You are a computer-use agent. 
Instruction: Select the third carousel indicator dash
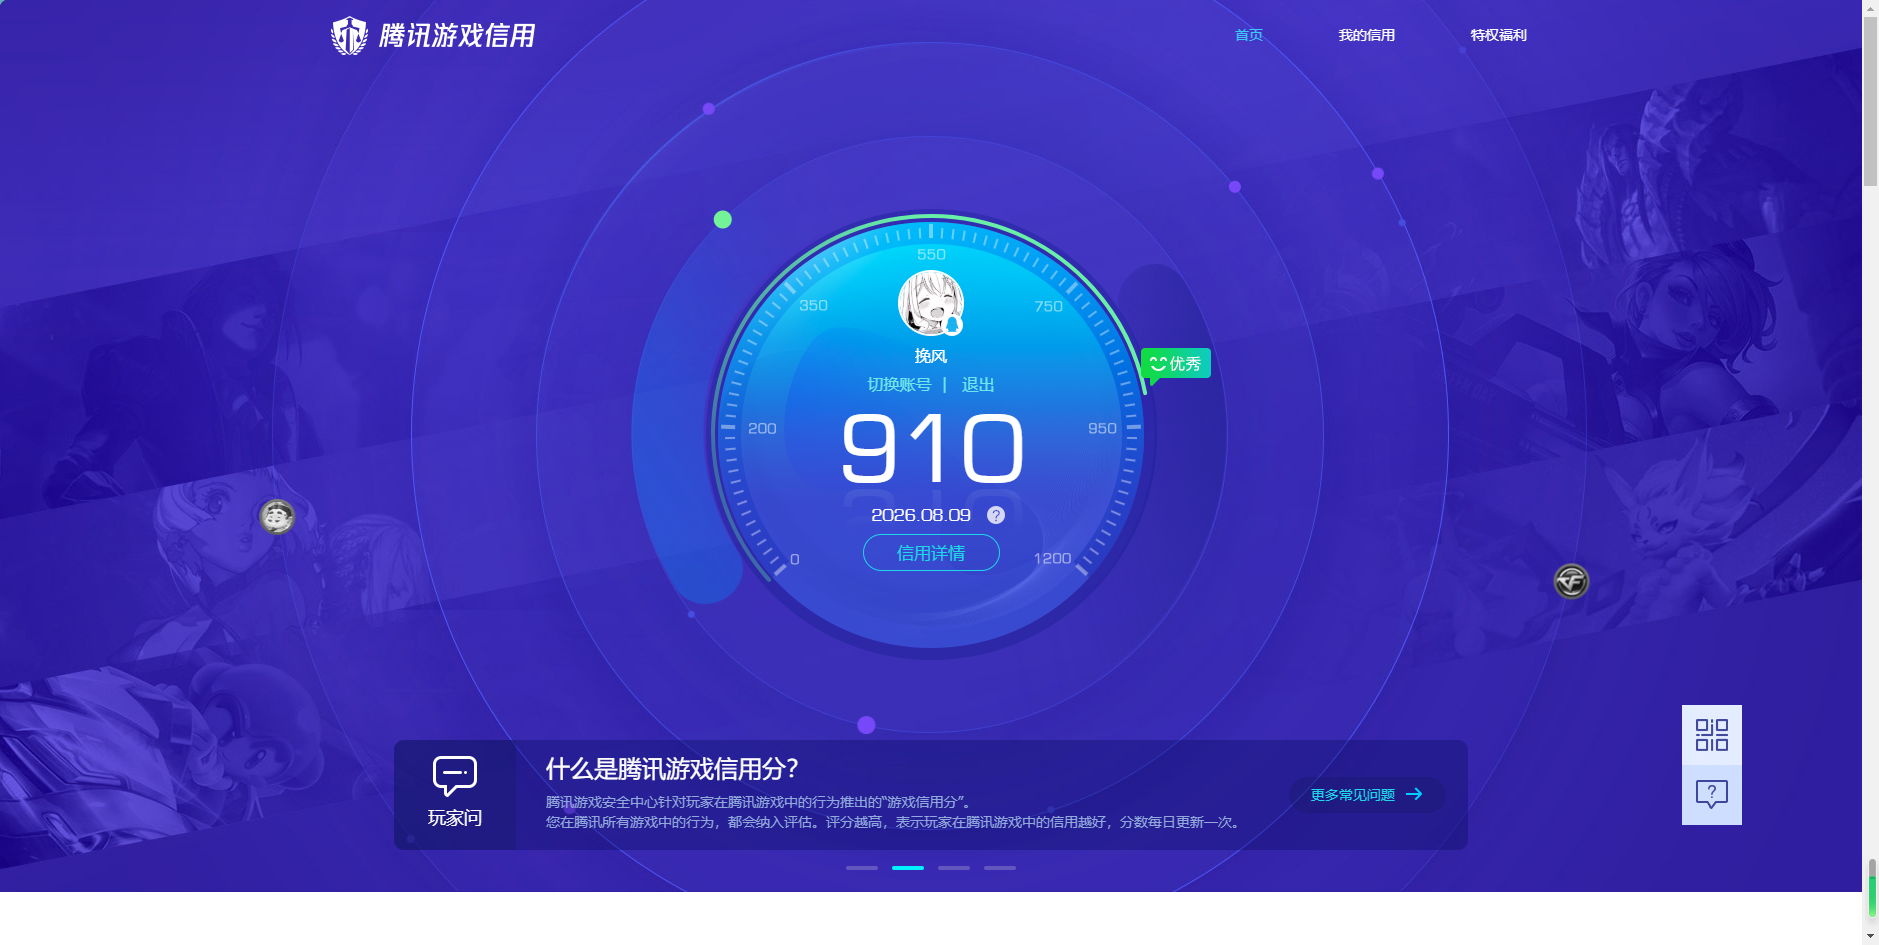[954, 868]
